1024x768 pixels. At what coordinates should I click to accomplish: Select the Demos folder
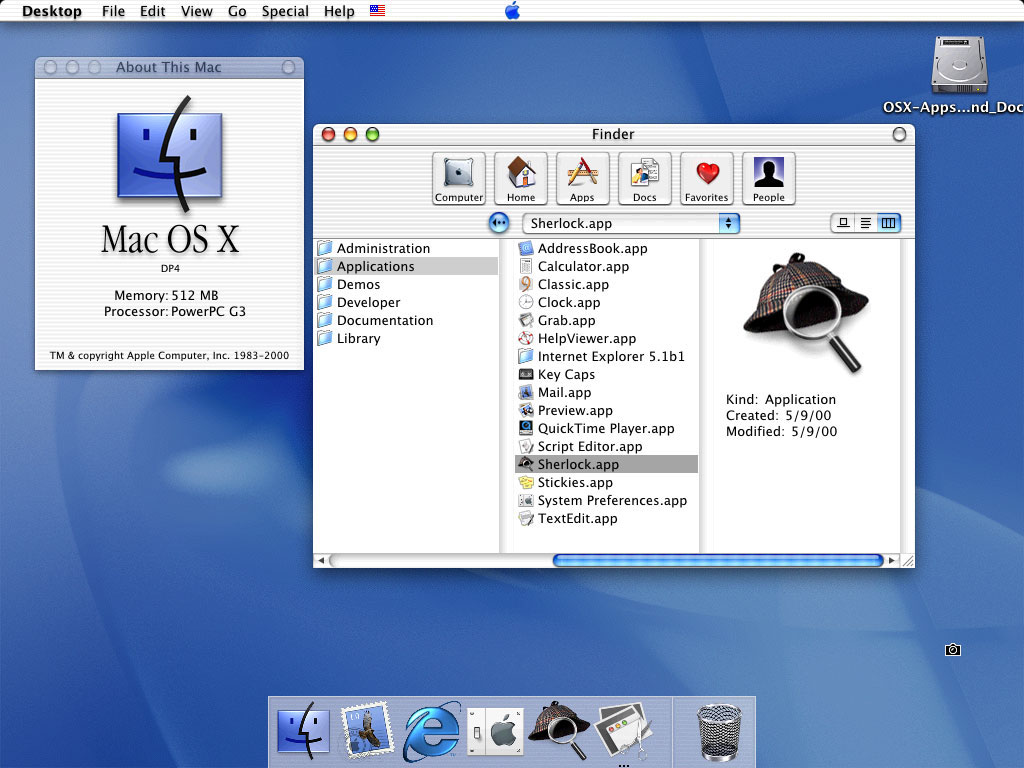point(406,284)
